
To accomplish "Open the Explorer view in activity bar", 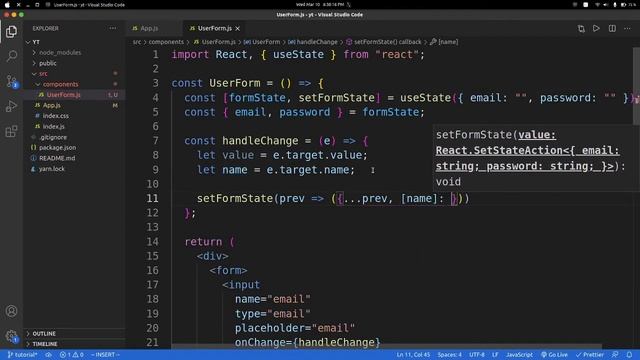I will [11, 31].
